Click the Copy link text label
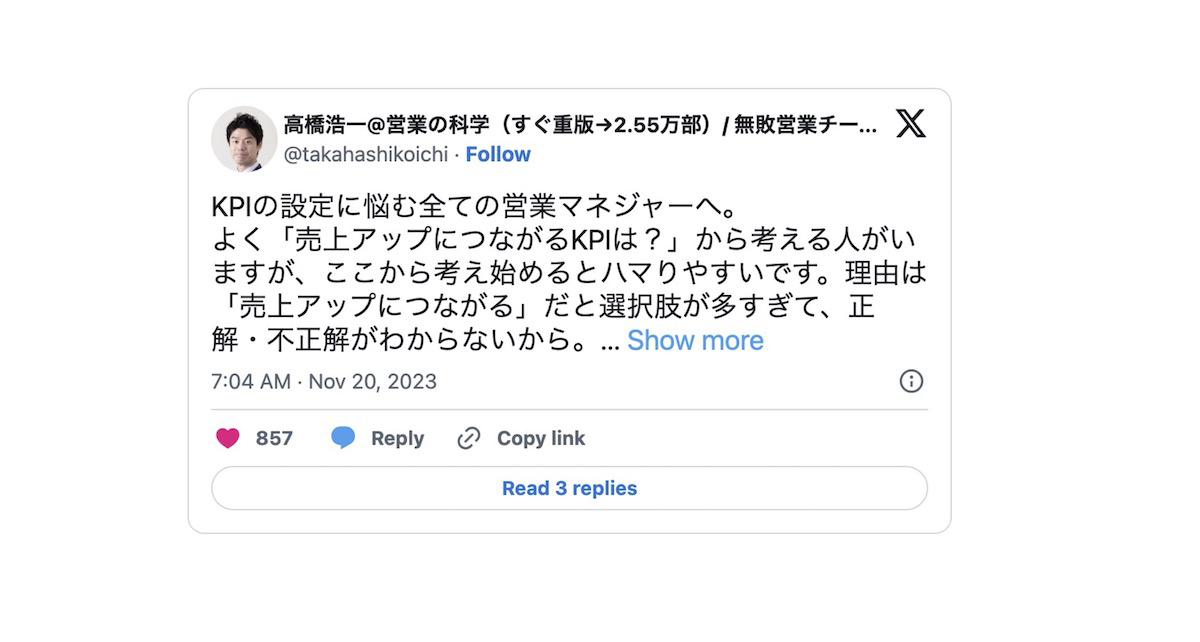 point(541,438)
